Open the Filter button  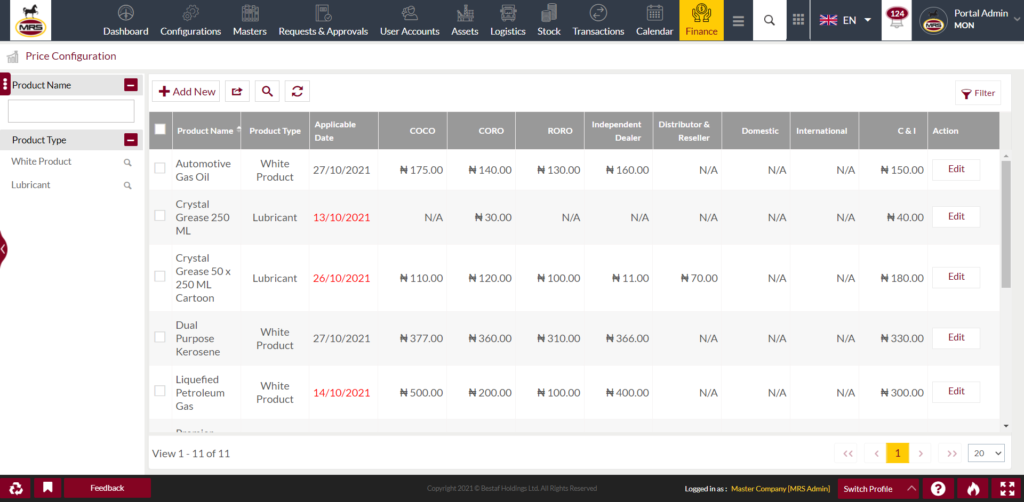[x=978, y=93]
